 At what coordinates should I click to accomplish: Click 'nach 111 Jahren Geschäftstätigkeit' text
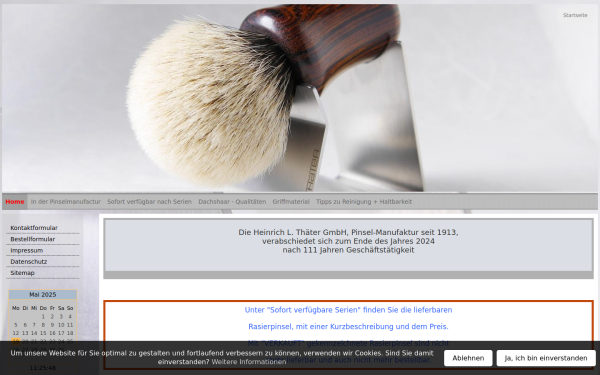(348, 250)
